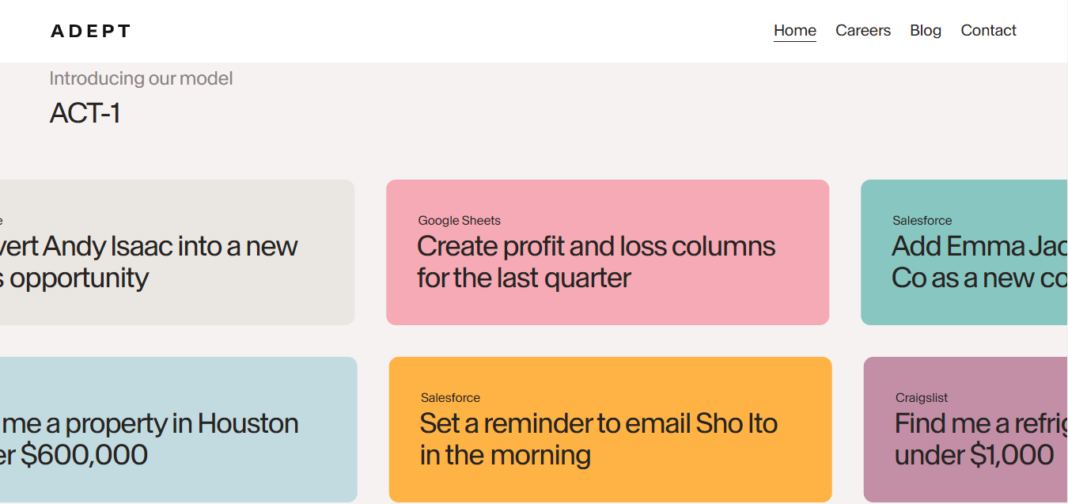Screen dimensions: 1068x504
Task: Go to the Home page
Action: (x=795, y=30)
